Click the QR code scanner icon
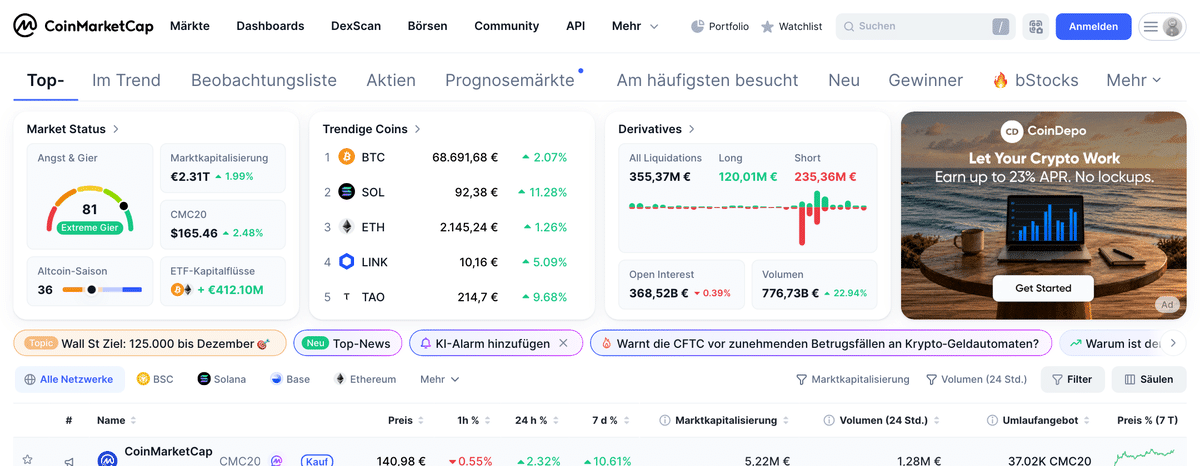Image resolution: width=1200 pixels, height=466 pixels. coord(1035,27)
